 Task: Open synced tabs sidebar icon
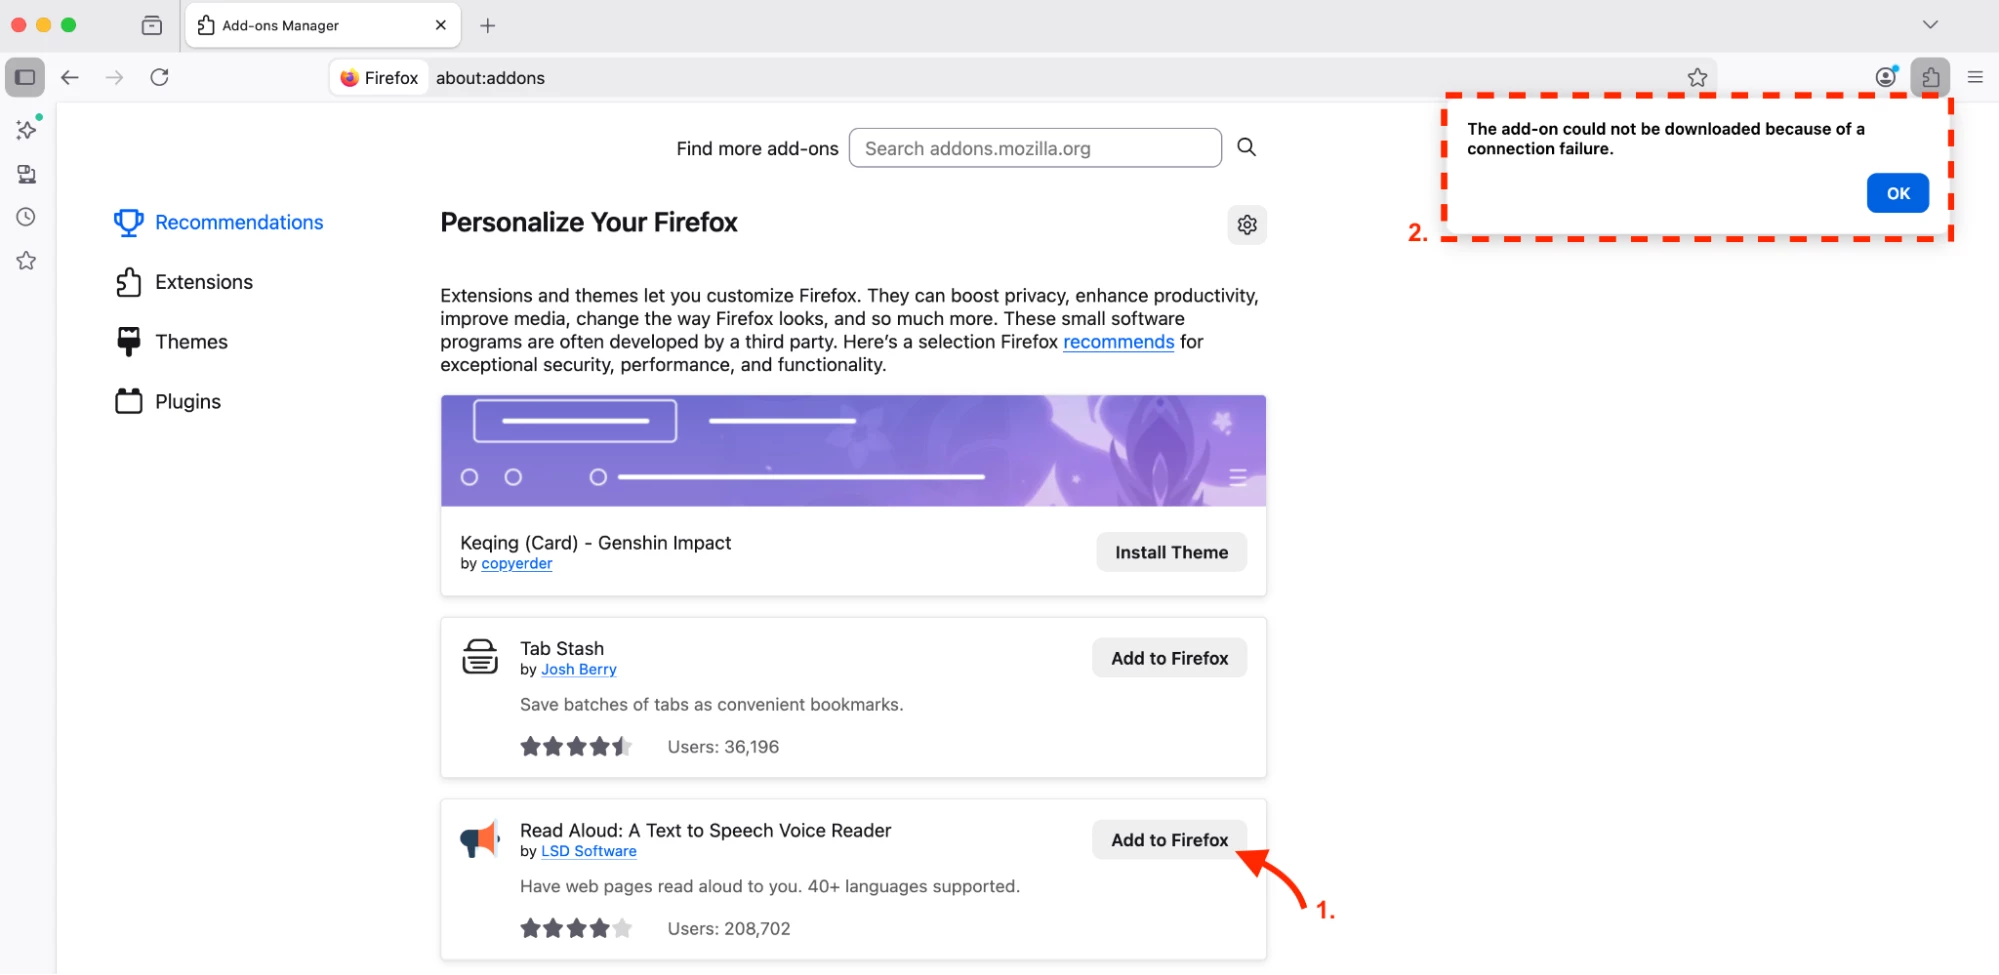27,174
